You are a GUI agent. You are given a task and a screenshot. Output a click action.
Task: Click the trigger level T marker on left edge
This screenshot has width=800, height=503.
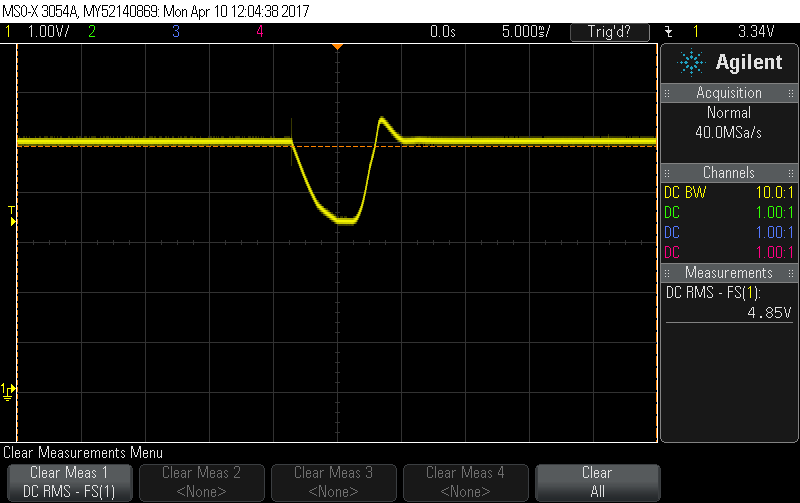pyautogui.click(x=12, y=216)
